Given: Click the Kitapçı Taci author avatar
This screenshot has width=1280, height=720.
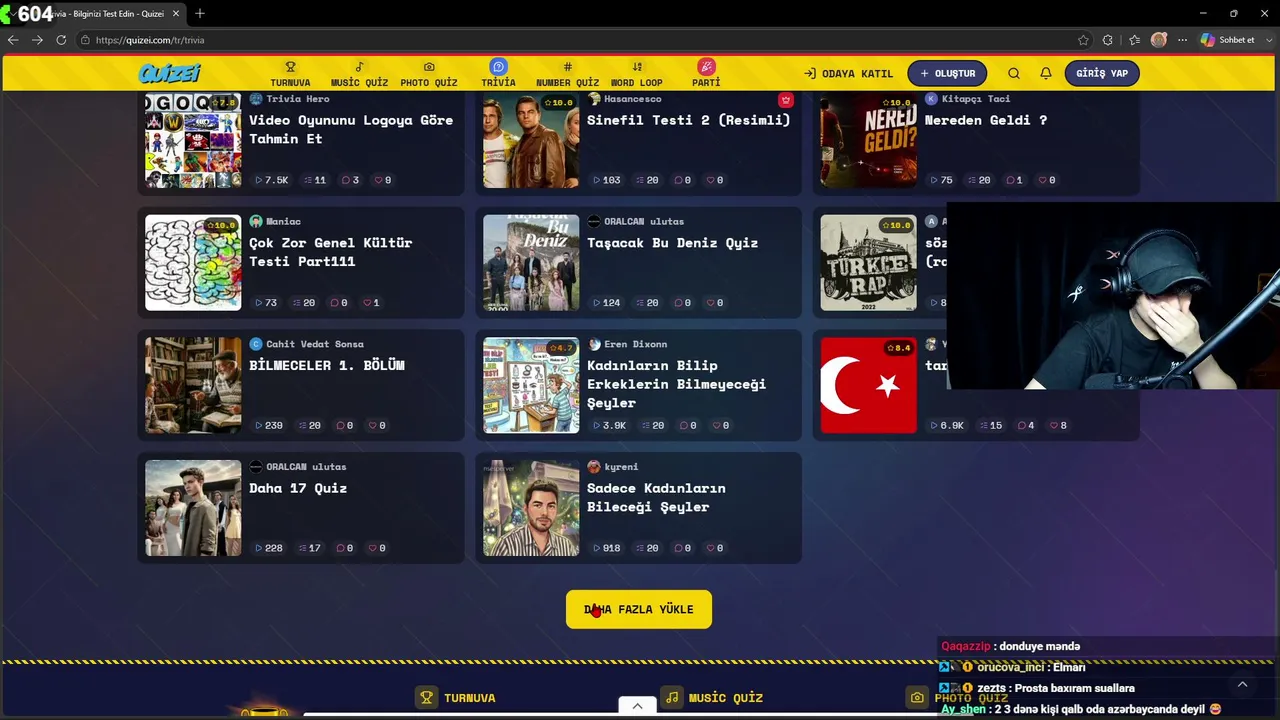Looking at the screenshot, I should 931,99.
